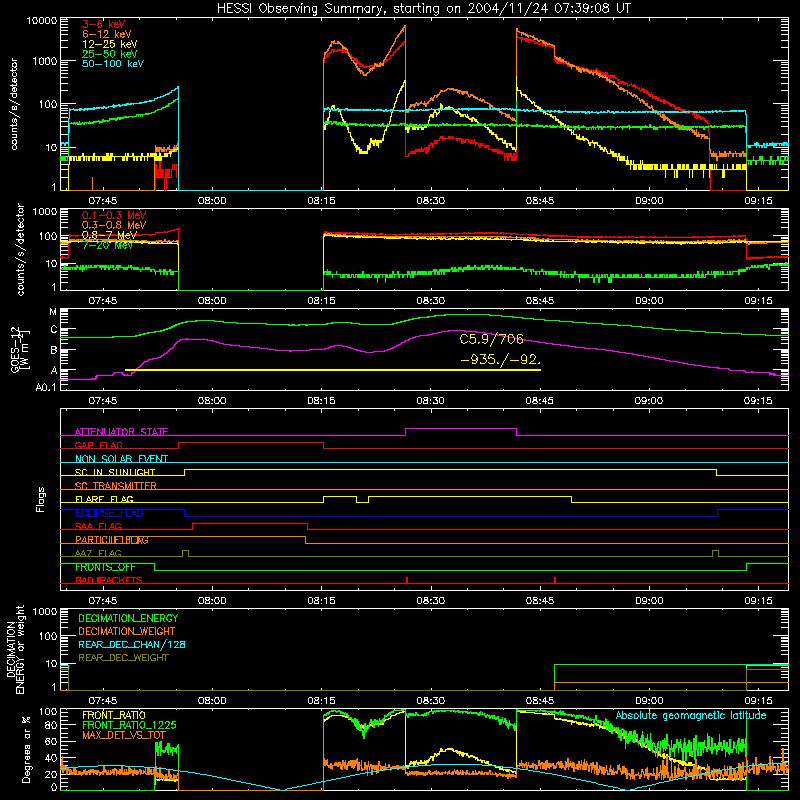Click the 08:15 time label under the top plot
Screen dimensions: 800x800
321,201
